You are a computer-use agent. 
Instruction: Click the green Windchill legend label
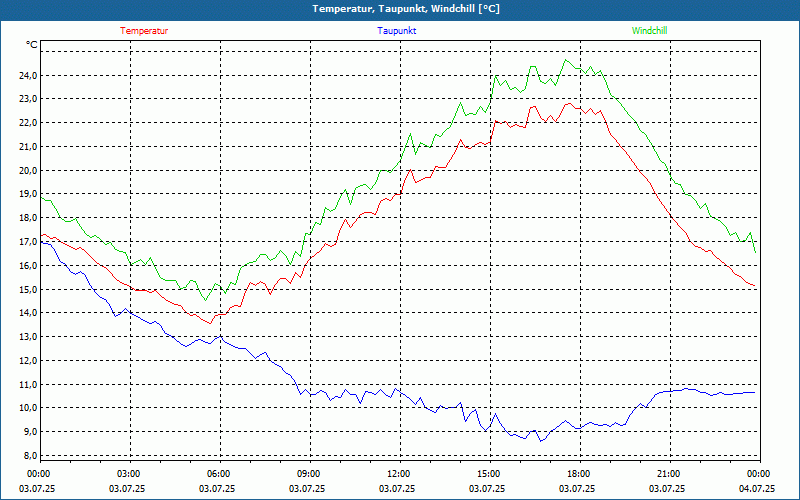pyautogui.click(x=649, y=31)
